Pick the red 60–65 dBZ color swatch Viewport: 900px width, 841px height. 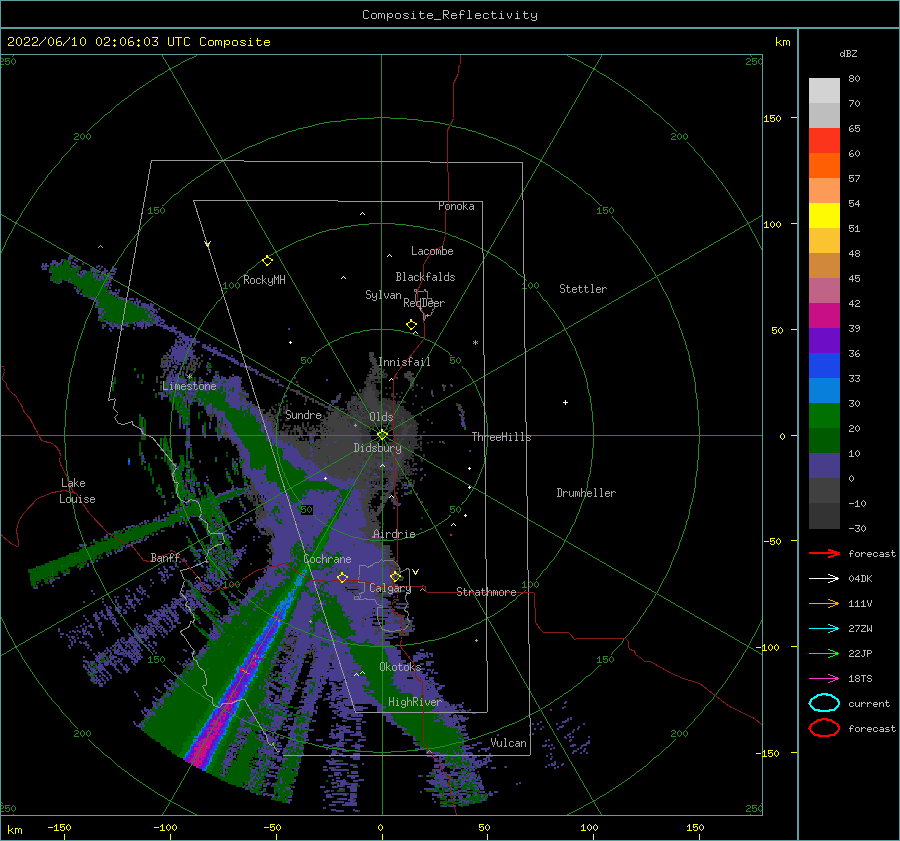pyautogui.click(x=824, y=141)
